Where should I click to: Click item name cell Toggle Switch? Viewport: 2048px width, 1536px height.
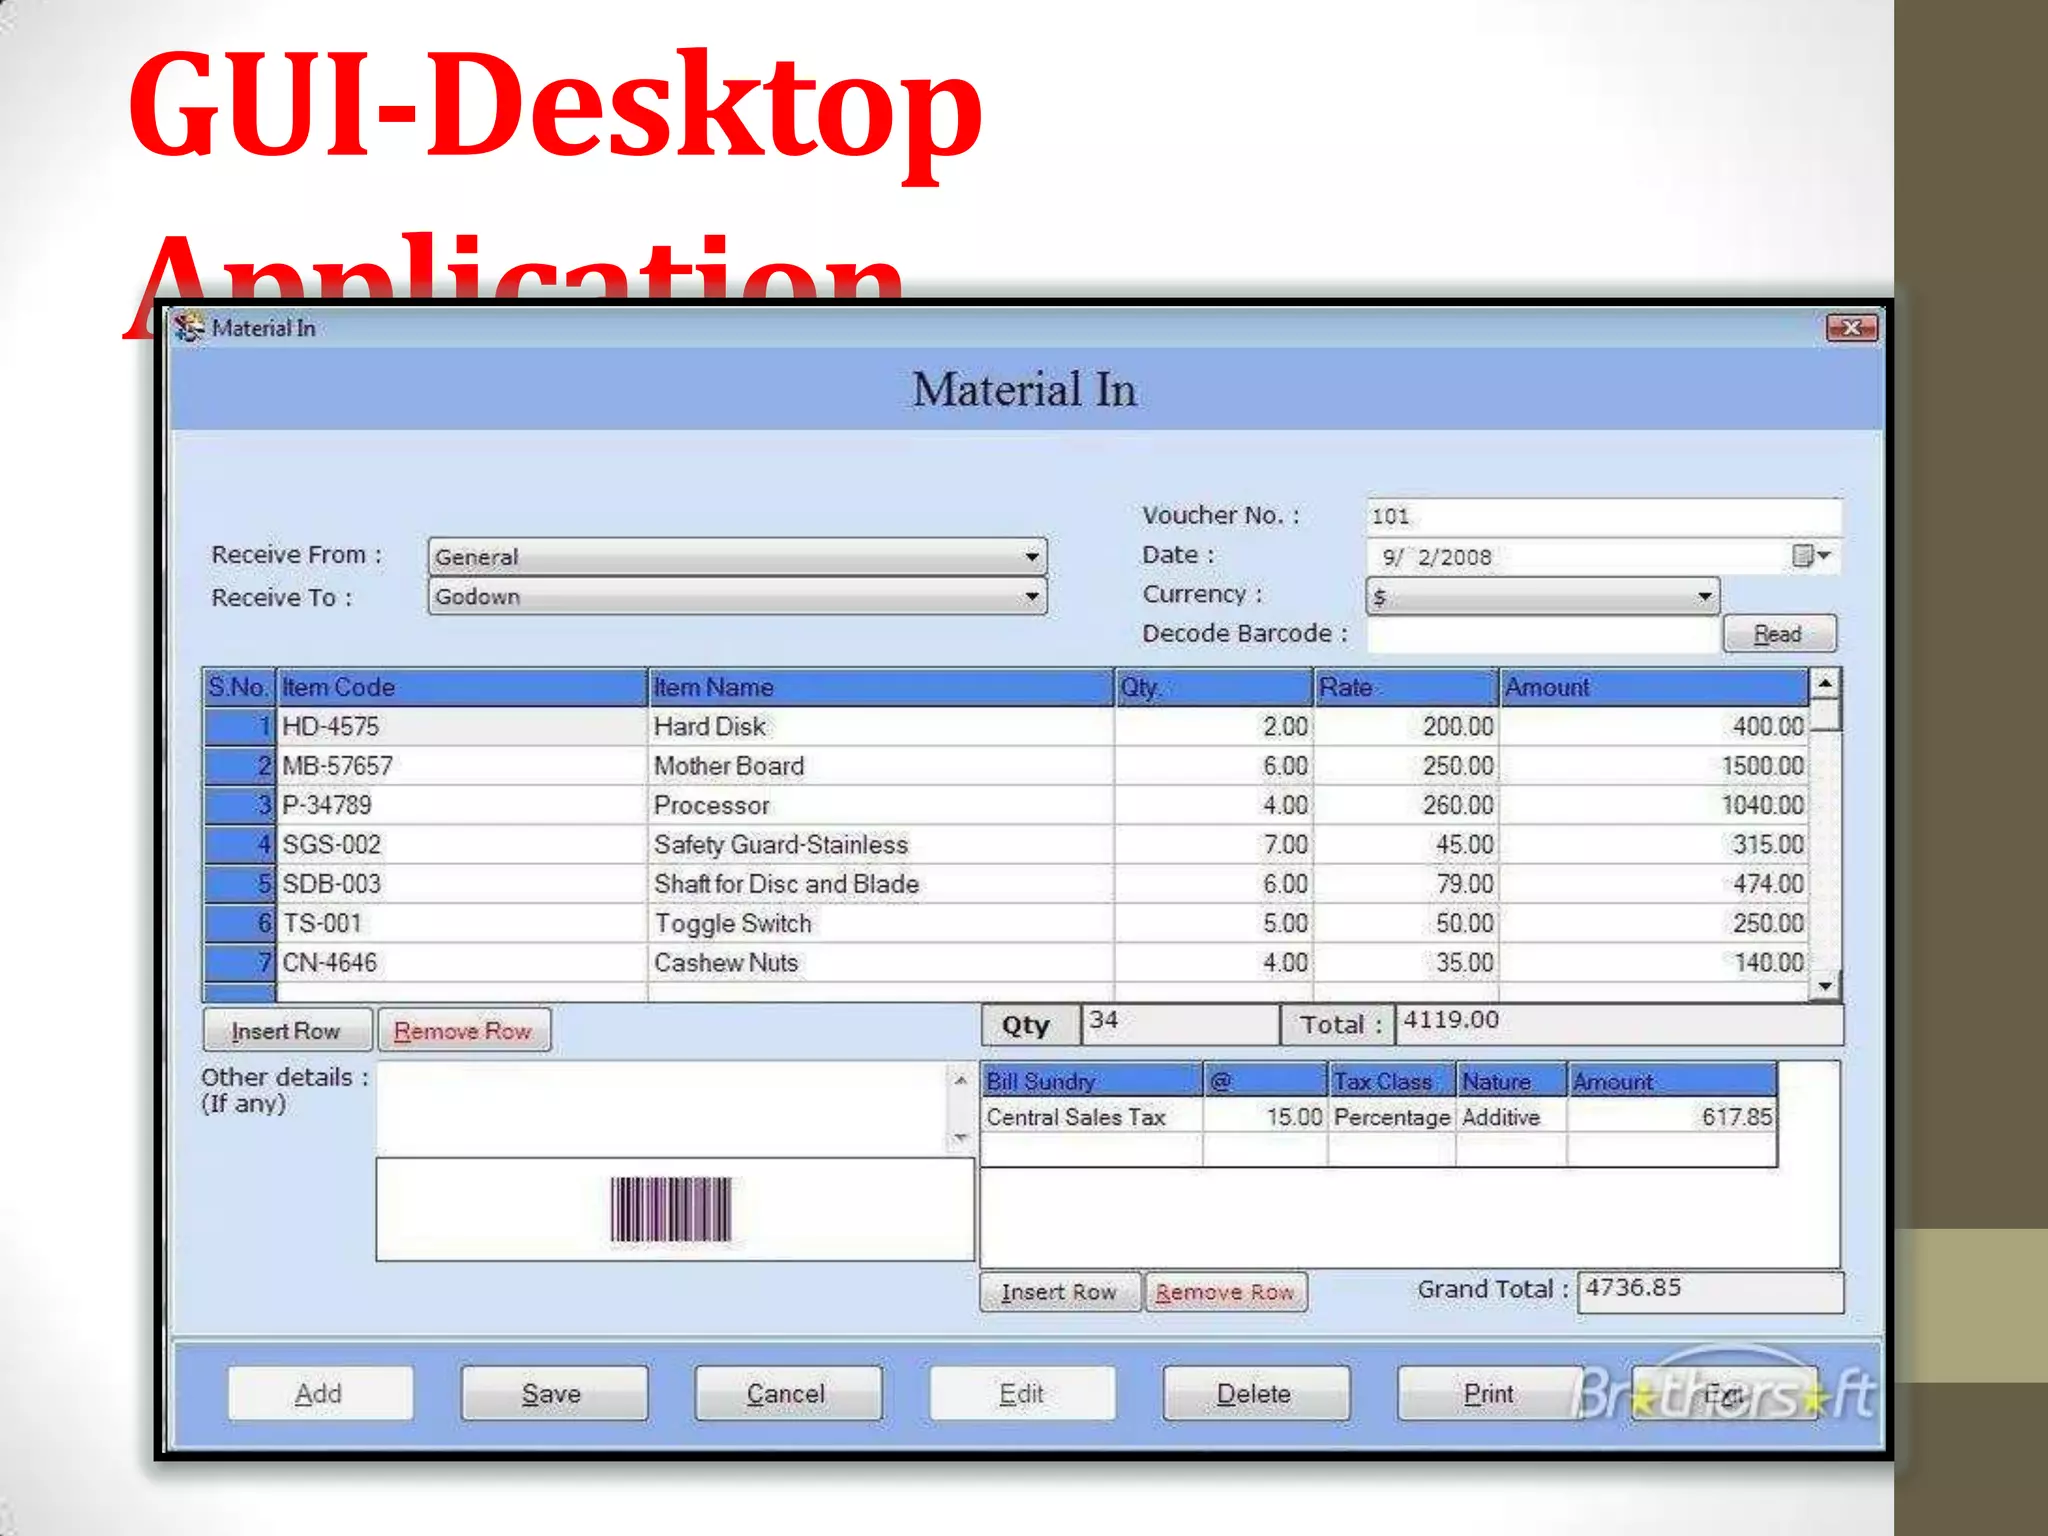click(x=881, y=923)
